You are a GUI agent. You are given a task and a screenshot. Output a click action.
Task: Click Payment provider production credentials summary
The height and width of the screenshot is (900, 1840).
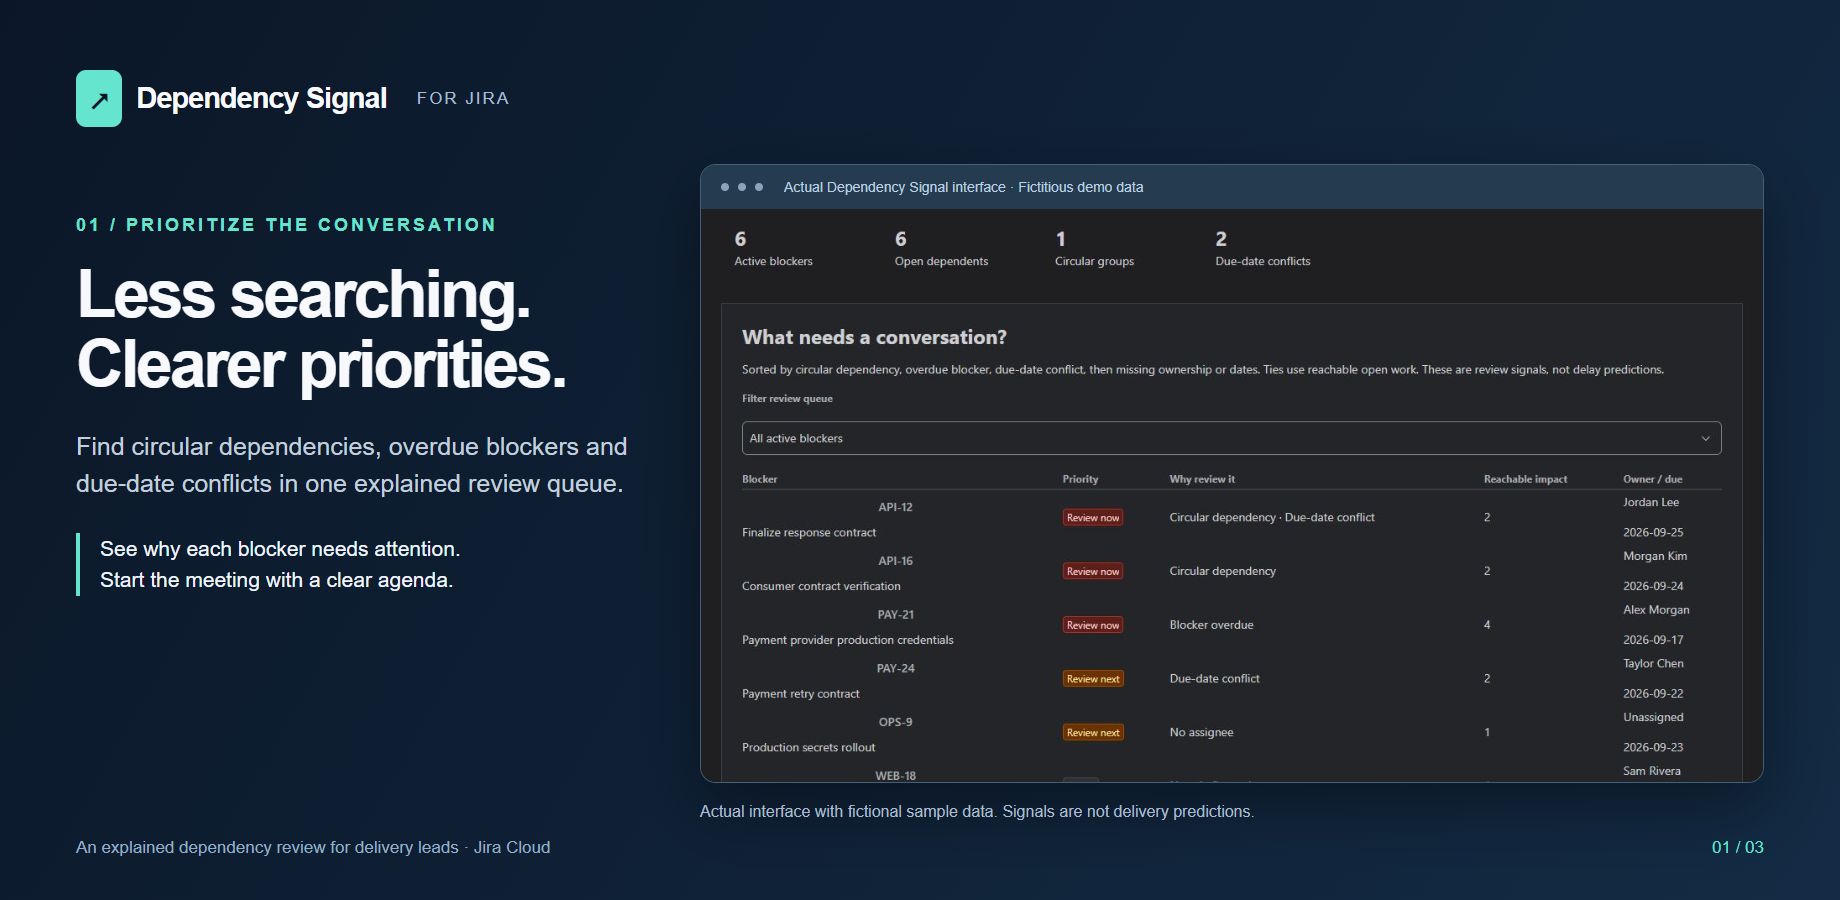[x=848, y=640]
